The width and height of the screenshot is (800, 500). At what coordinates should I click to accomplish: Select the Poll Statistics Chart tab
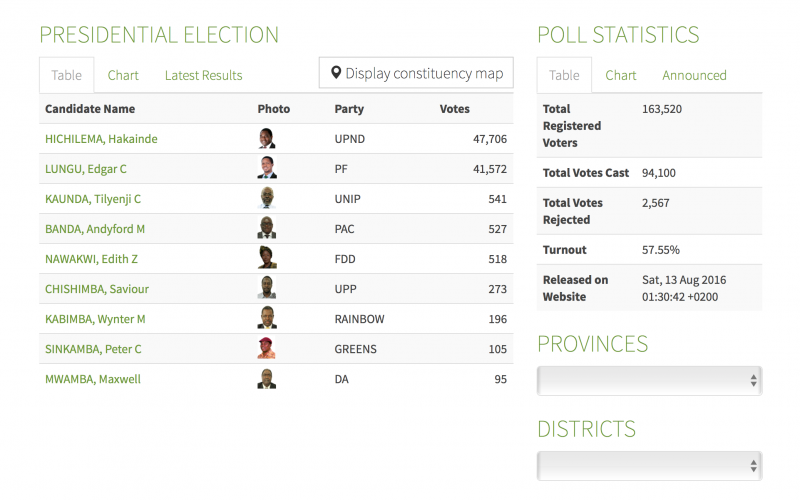tap(620, 75)
